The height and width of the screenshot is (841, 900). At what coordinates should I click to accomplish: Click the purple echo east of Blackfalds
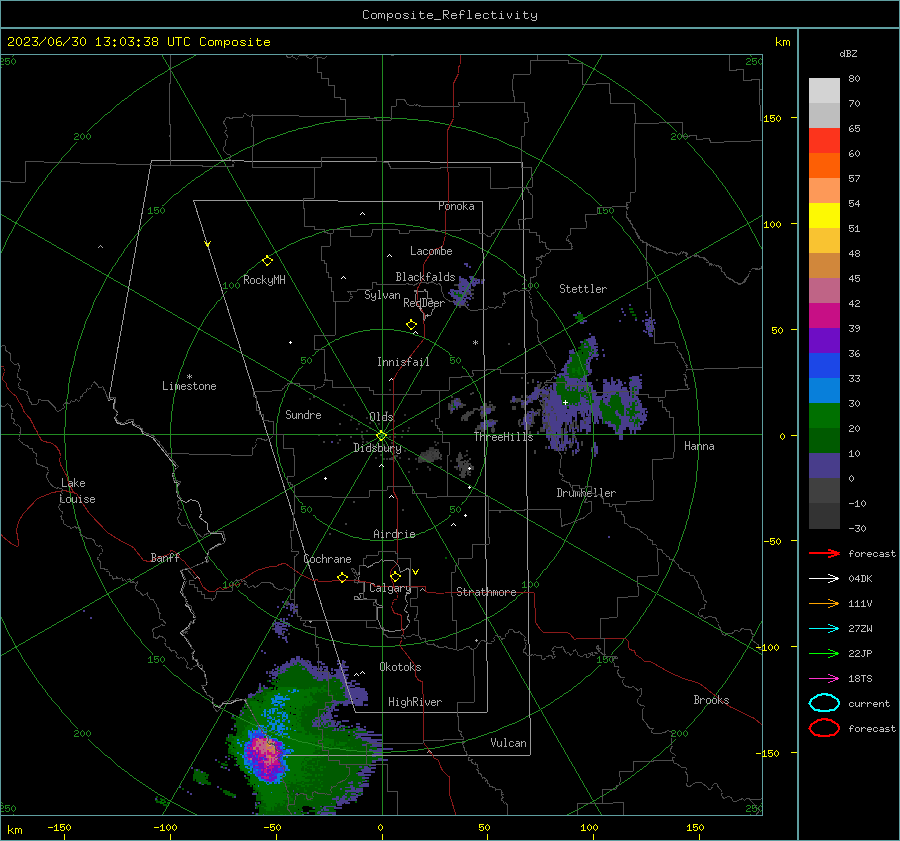pos(465,290)
